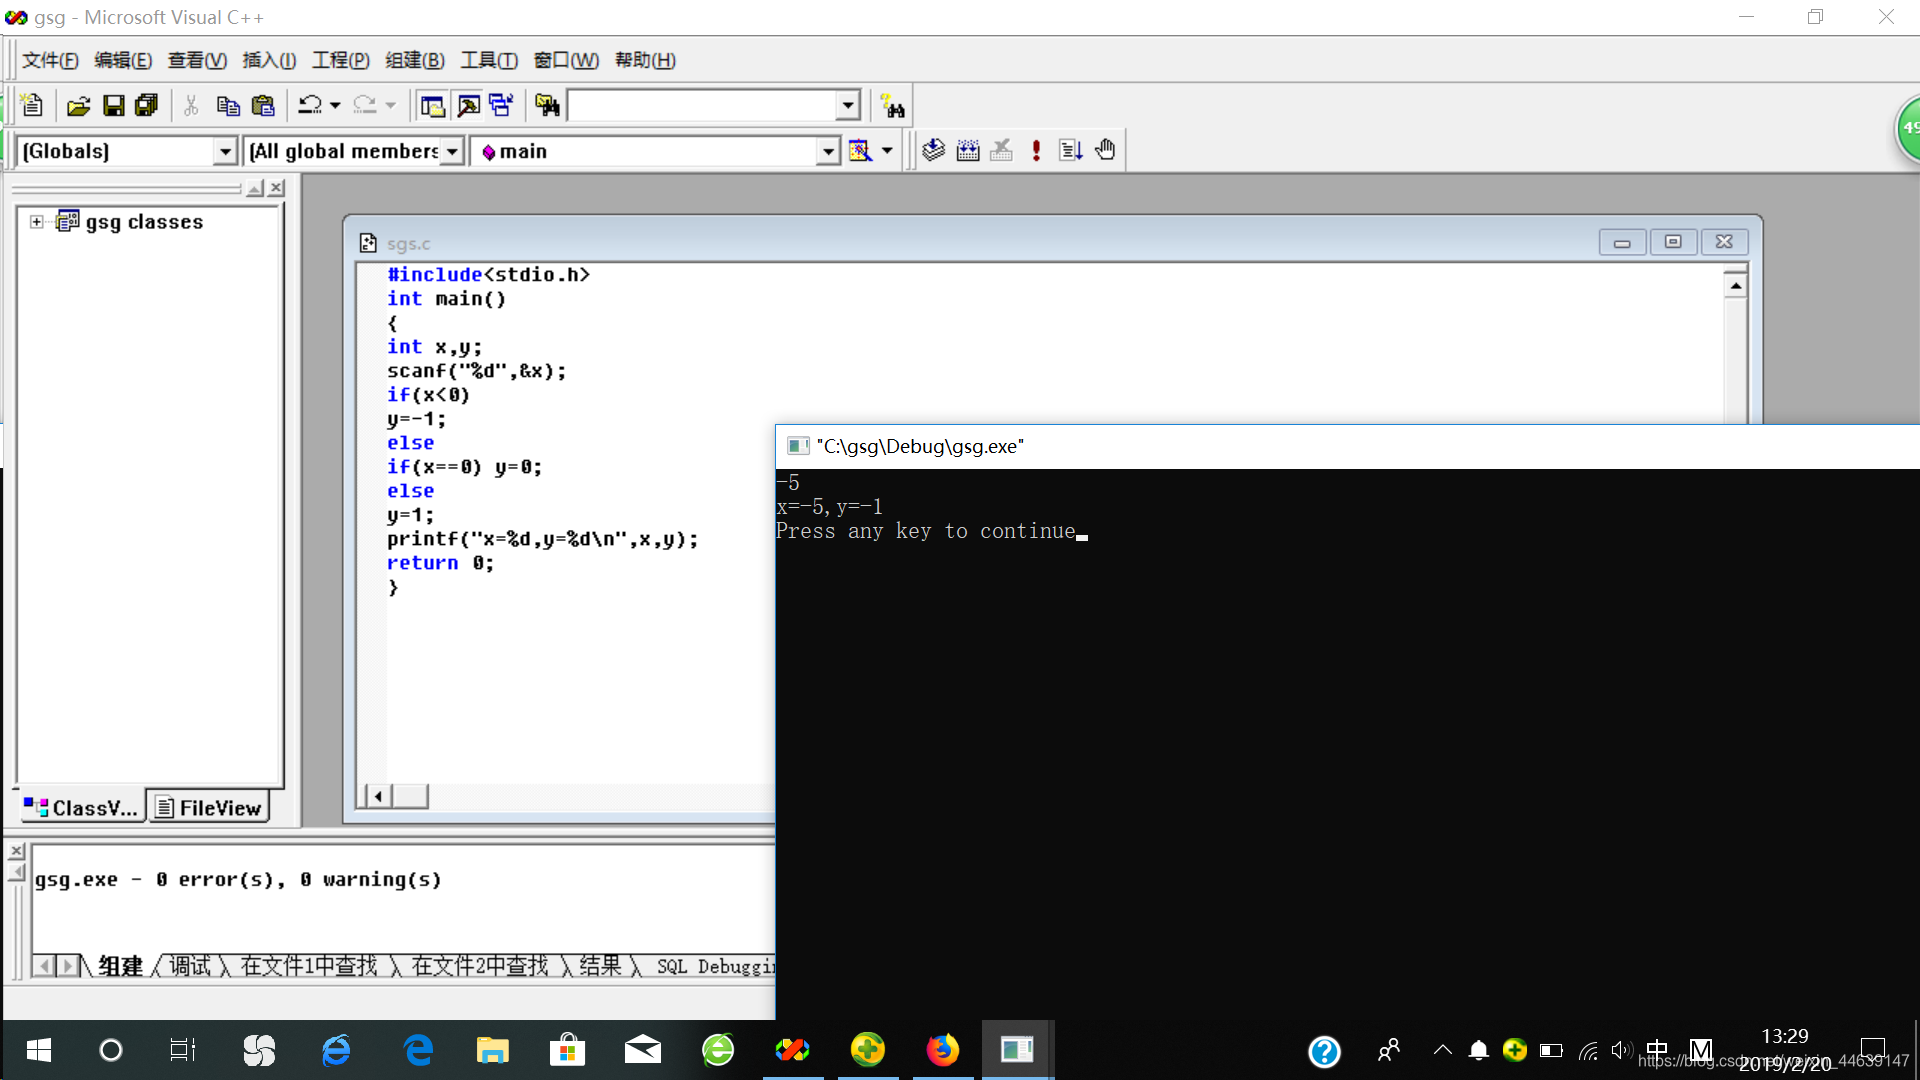Image resolution: width=1920 pixels, height=1080 pixels.
Task: Click the Cortana search circle icon
Action: click(x=111, y=1050)
